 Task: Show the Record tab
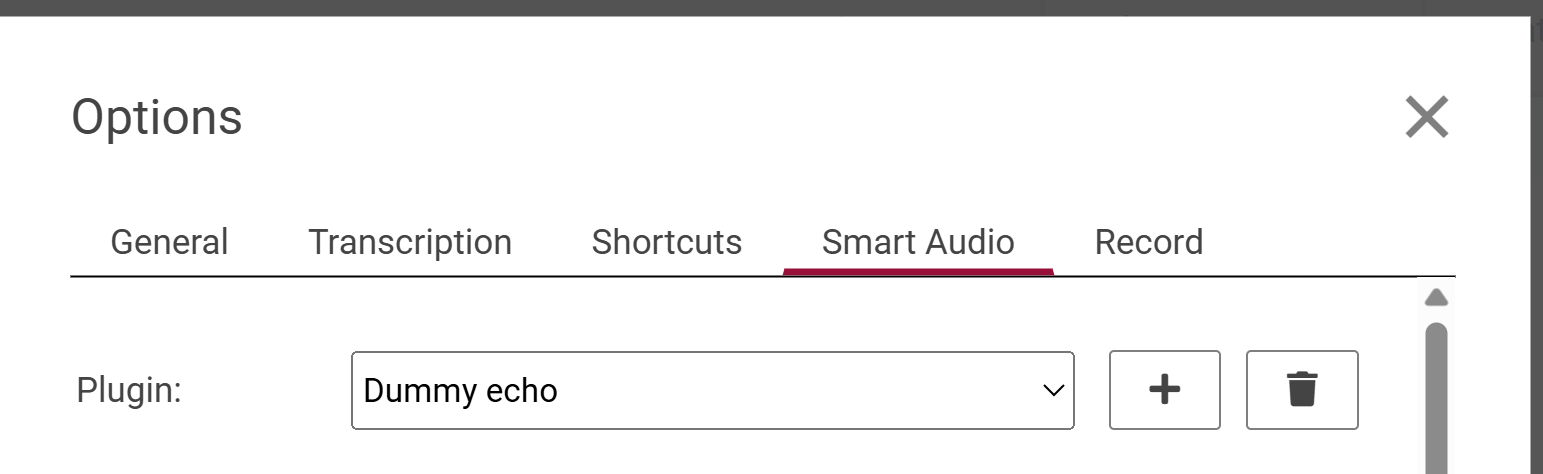point(1148,242)
